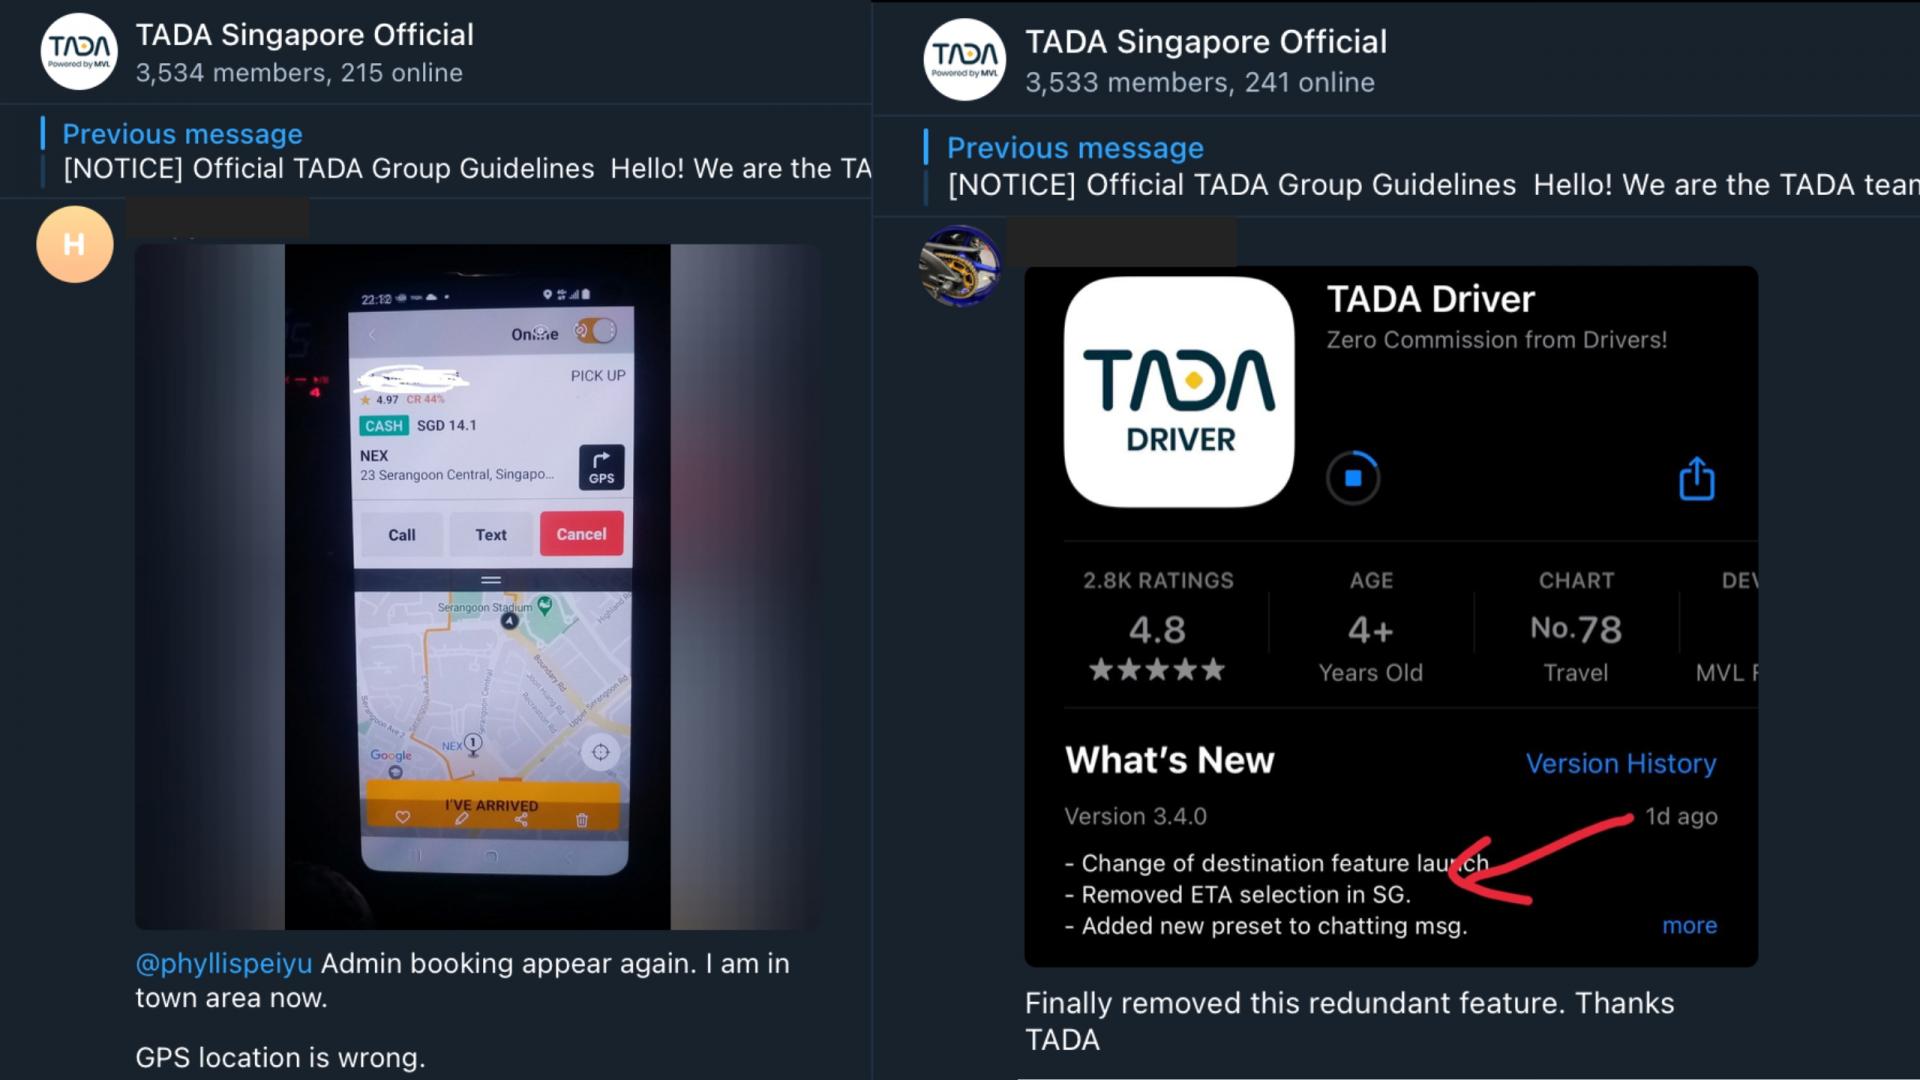Click the Call passenger button
The width and height of the screenshot is (1920, 1080).
click(x=402, y=534)
